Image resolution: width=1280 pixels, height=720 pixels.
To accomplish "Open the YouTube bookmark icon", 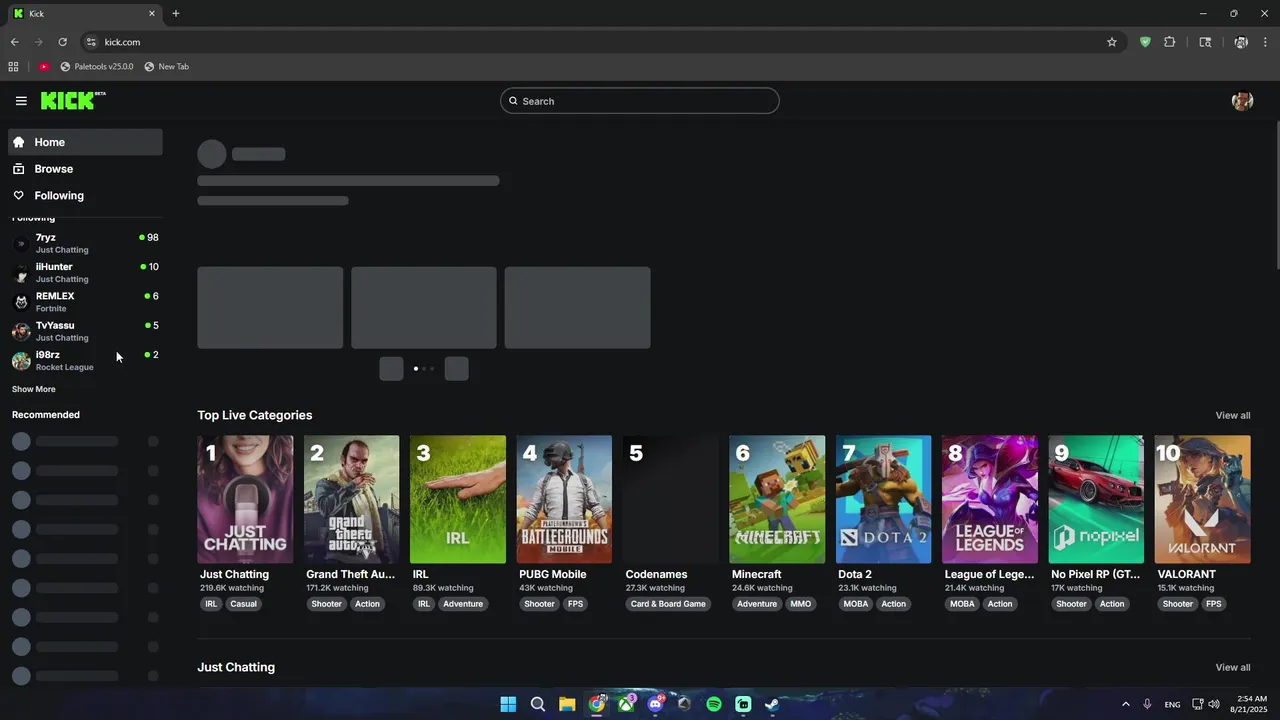I will pos(44,67).
